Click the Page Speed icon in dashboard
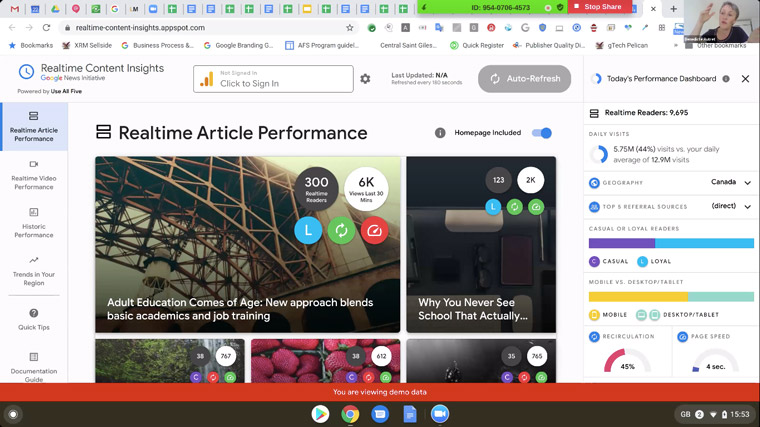The height and width of the screenshot is (427, 760). coord(682,336)
